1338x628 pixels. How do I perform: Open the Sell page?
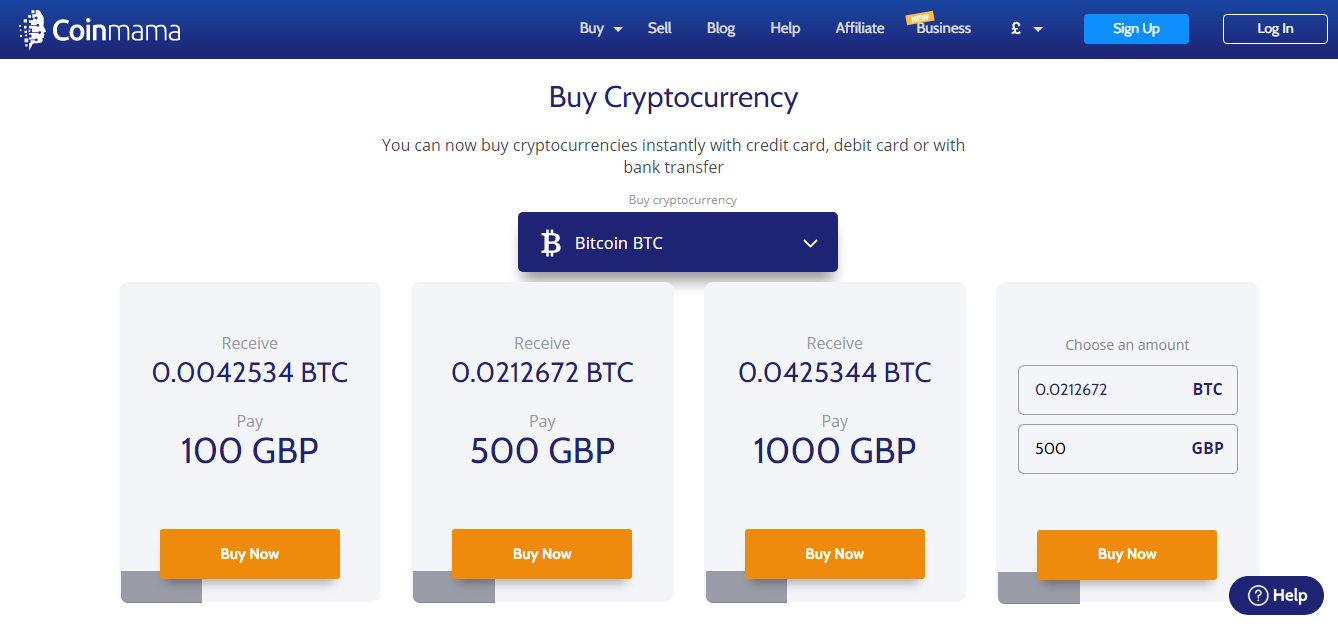click(659, 28)
